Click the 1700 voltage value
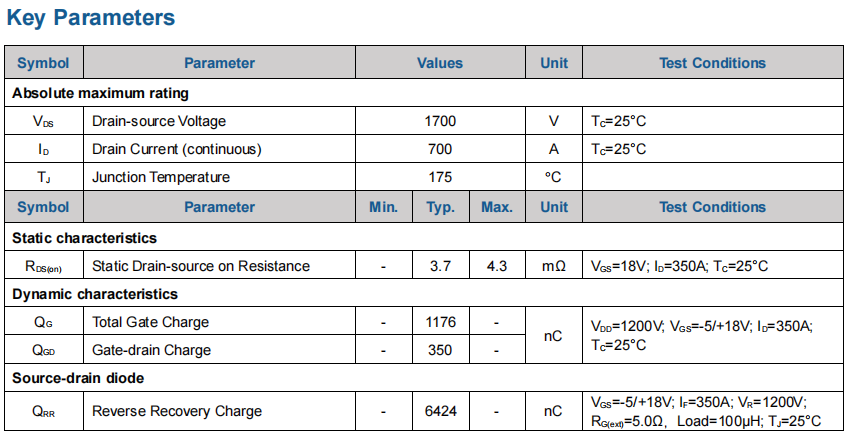 click(x=440, y=121)
